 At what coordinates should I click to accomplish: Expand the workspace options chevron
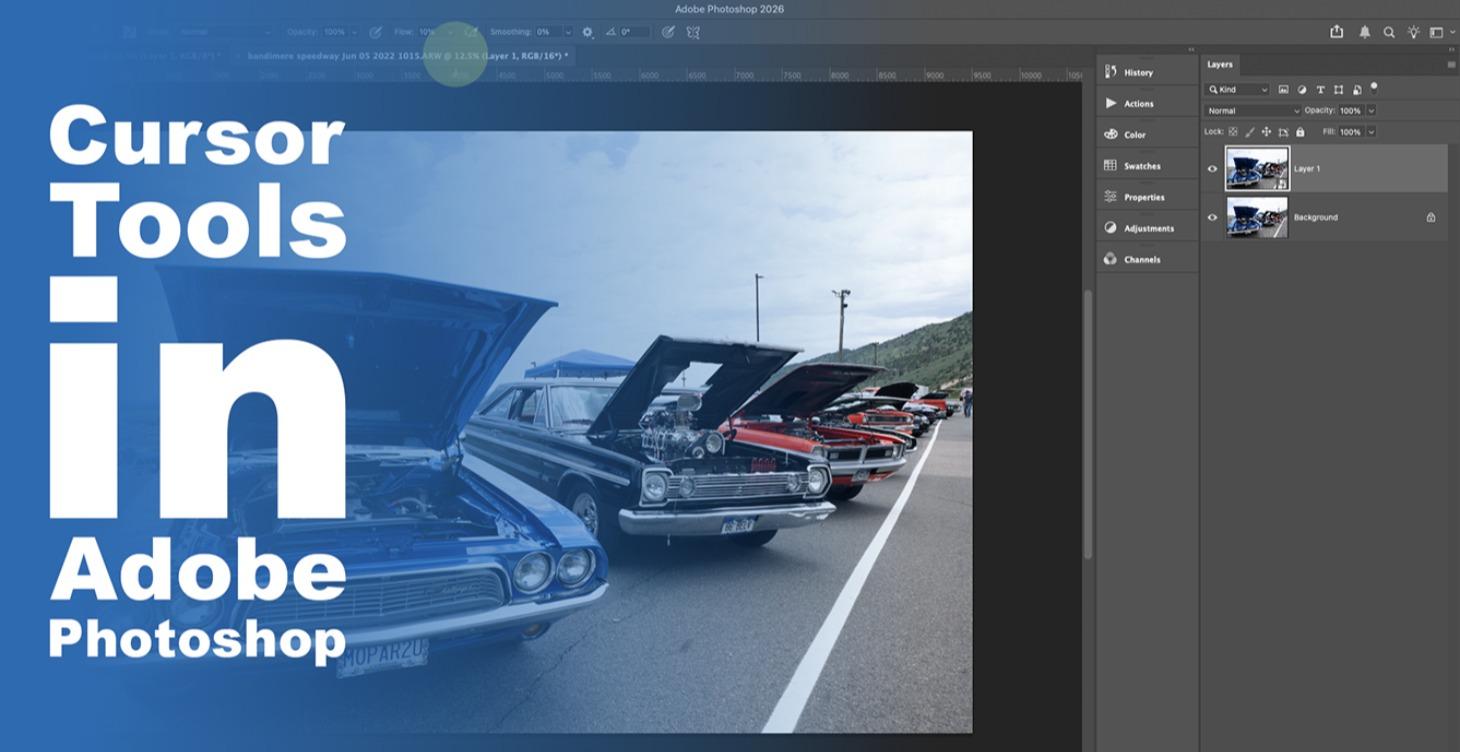click(1451, 32)
